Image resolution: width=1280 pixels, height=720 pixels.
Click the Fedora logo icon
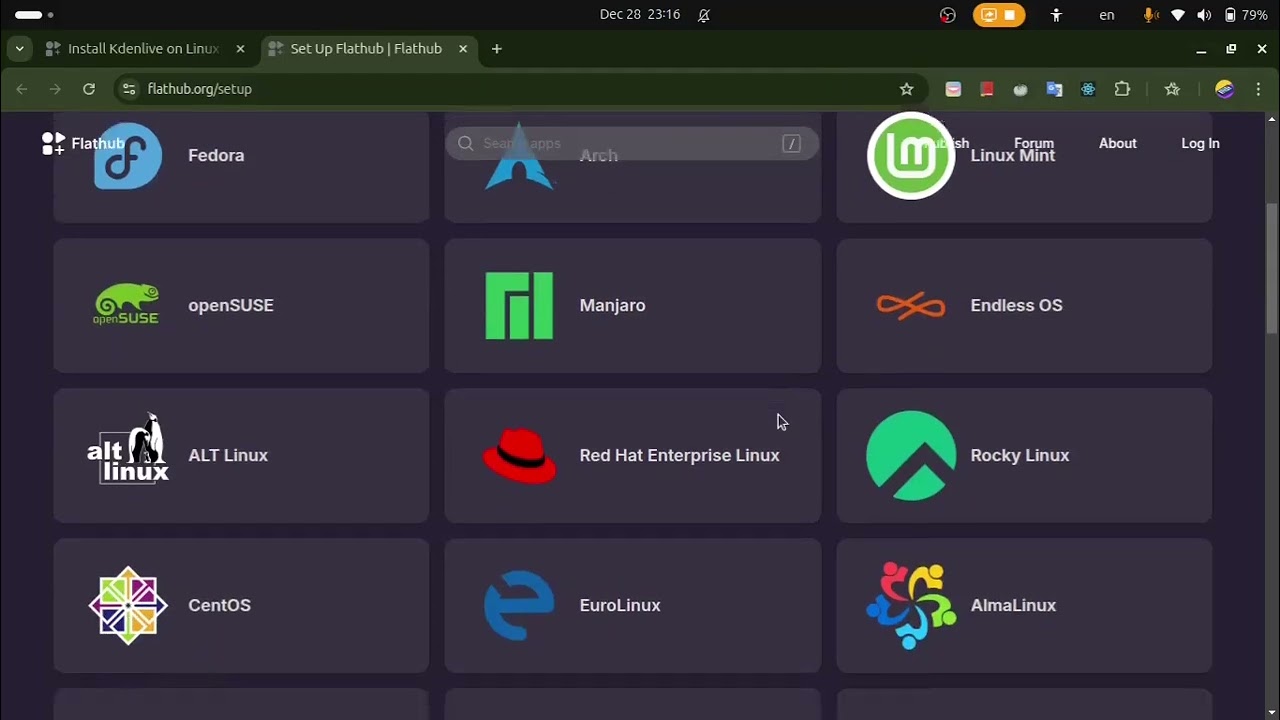click(128, 155)
